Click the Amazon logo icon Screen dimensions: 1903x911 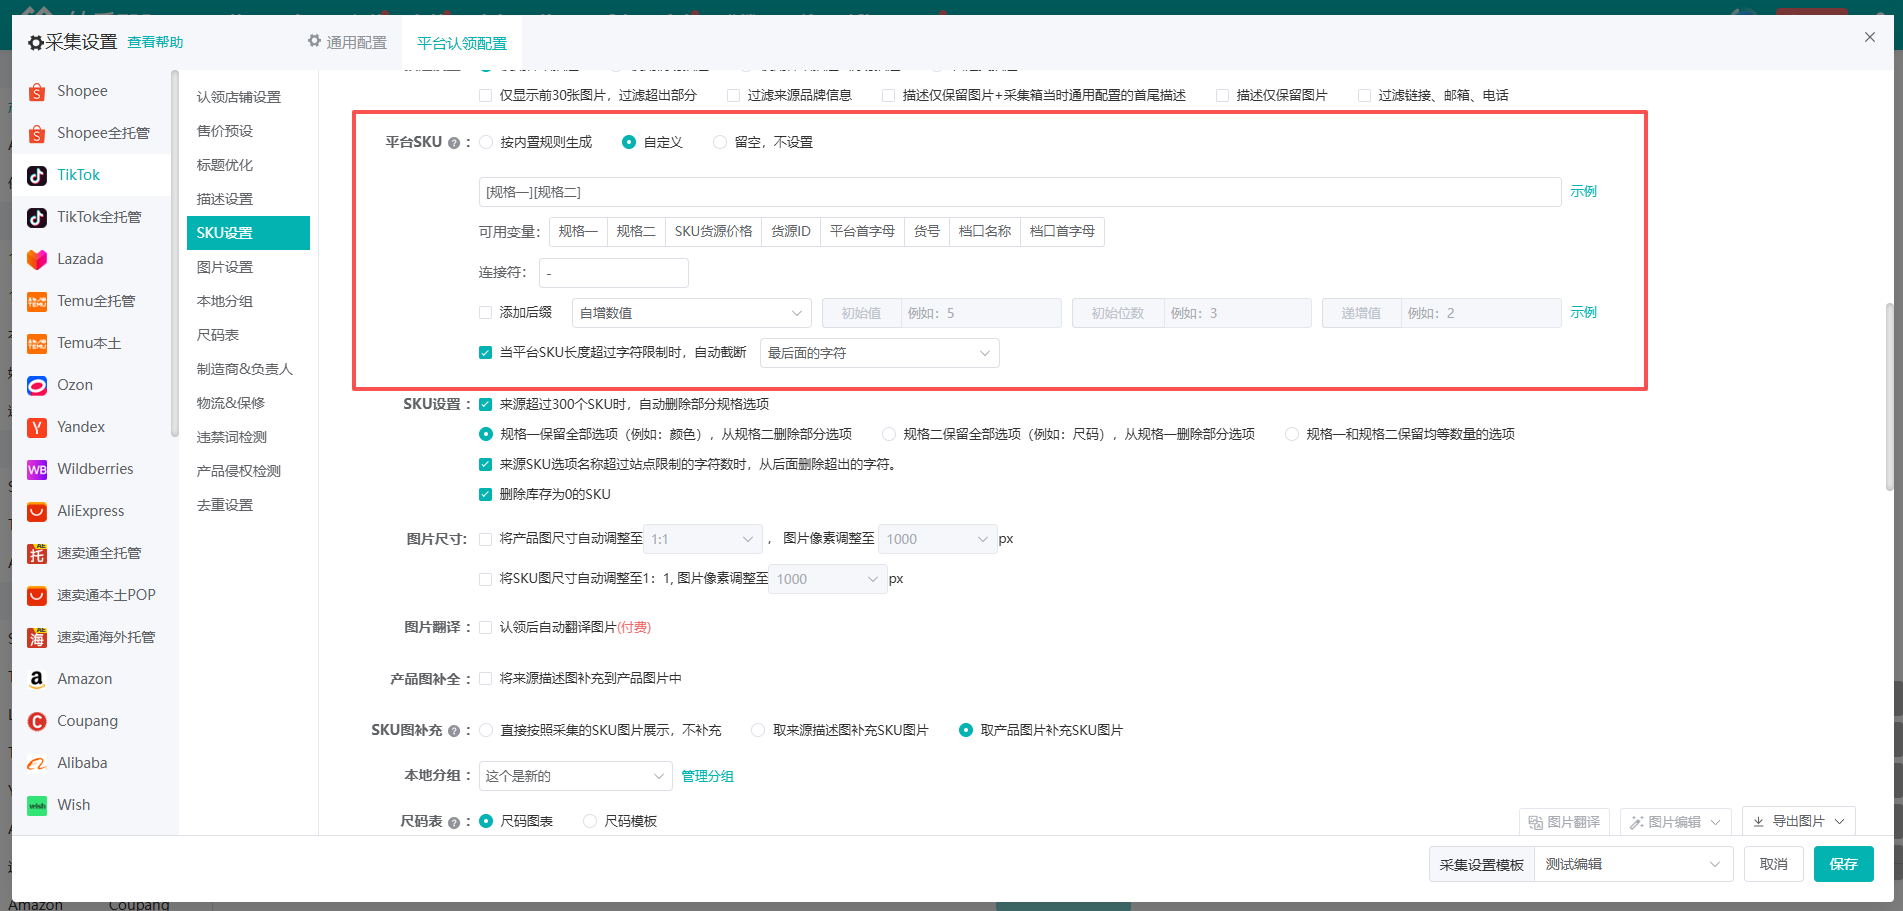37,679
